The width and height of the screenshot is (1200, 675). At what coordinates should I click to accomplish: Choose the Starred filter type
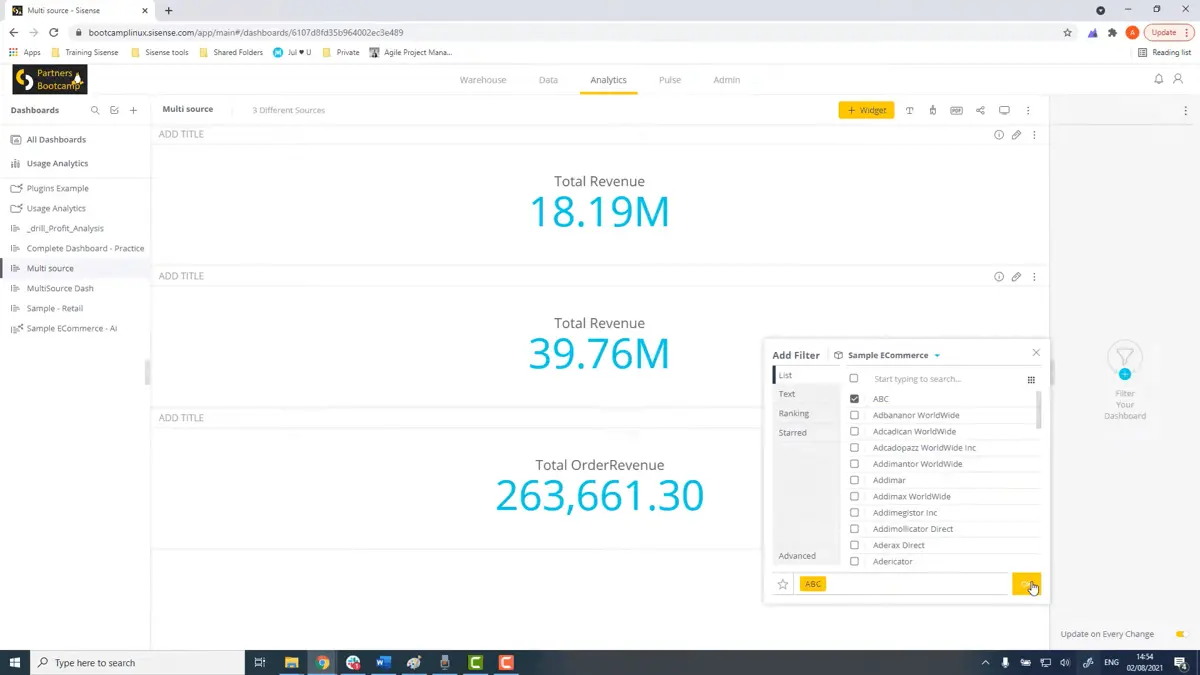click(x=806, y=433)
